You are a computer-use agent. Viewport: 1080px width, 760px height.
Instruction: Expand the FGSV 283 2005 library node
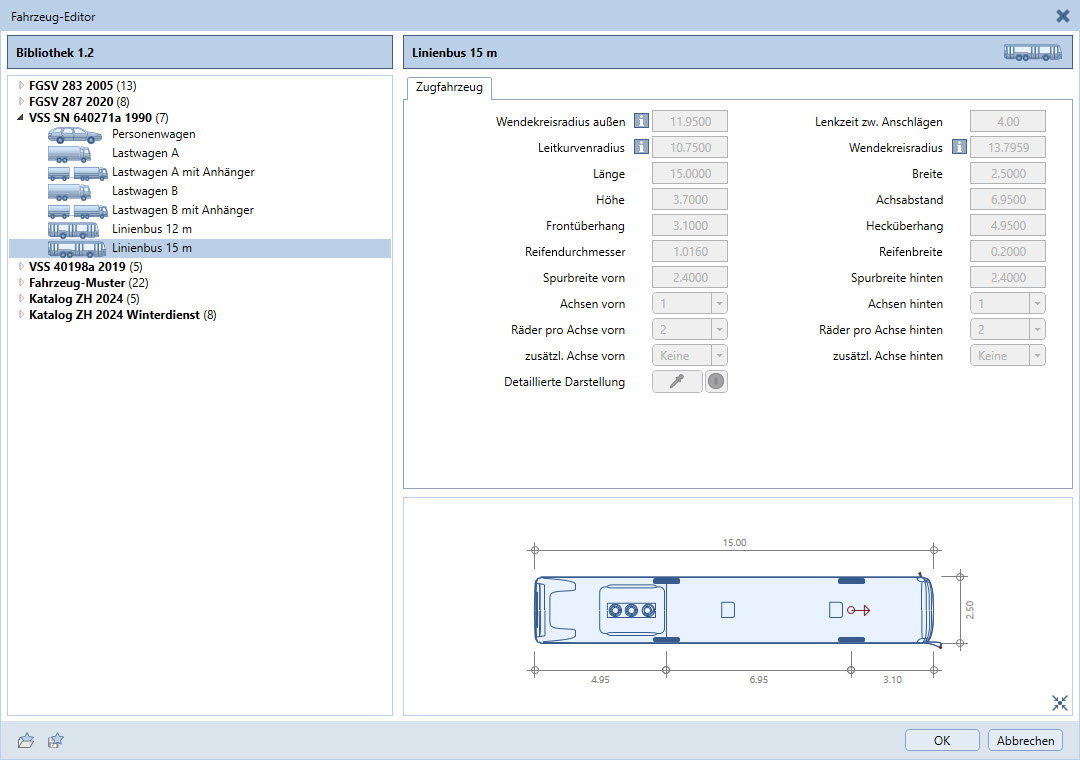click(21, 86)
